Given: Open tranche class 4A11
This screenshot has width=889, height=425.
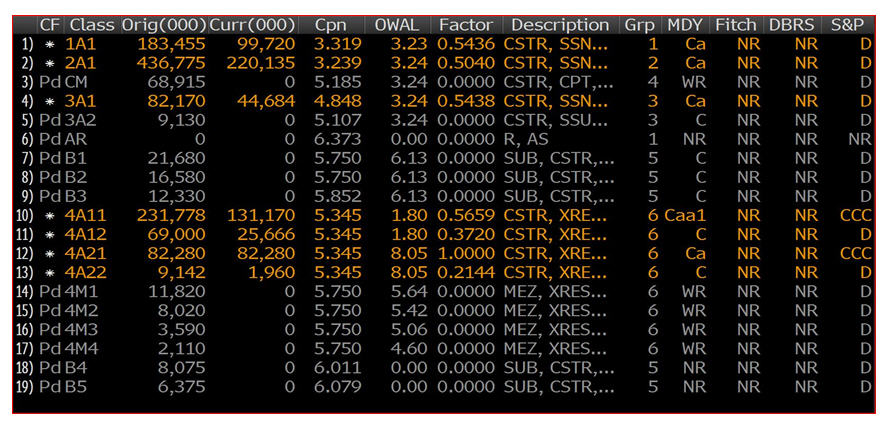Looking at the screenshot, I should pyautogui.click(x=87, y=216).
